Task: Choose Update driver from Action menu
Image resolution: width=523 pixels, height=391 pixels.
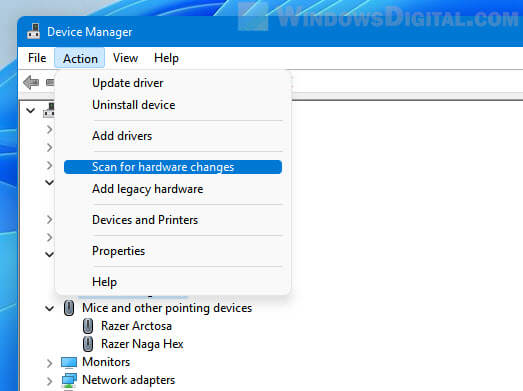Action: point(173,83)
